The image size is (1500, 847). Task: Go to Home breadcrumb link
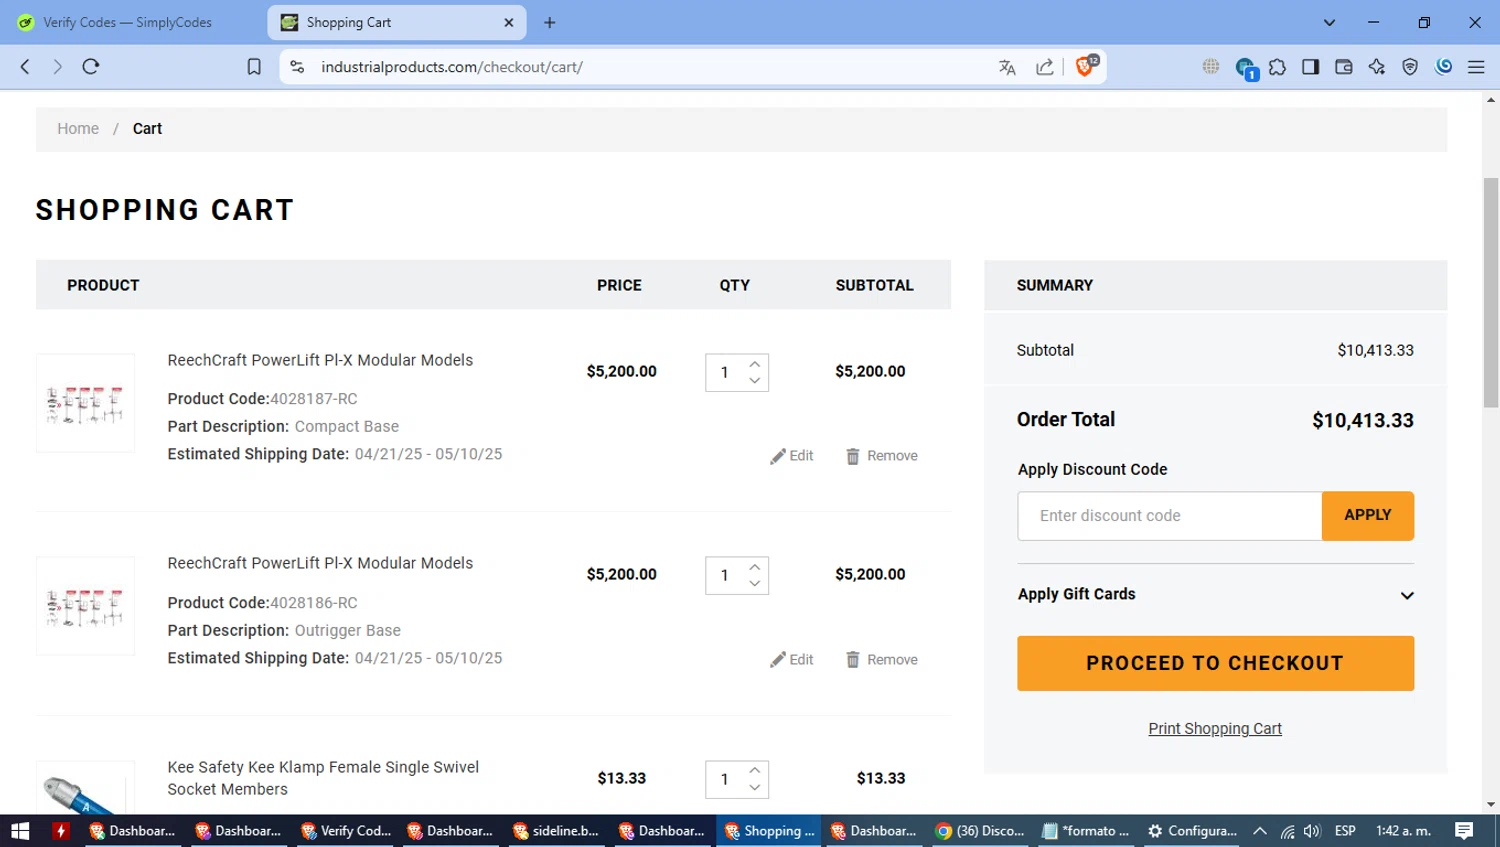pos(78,129)
